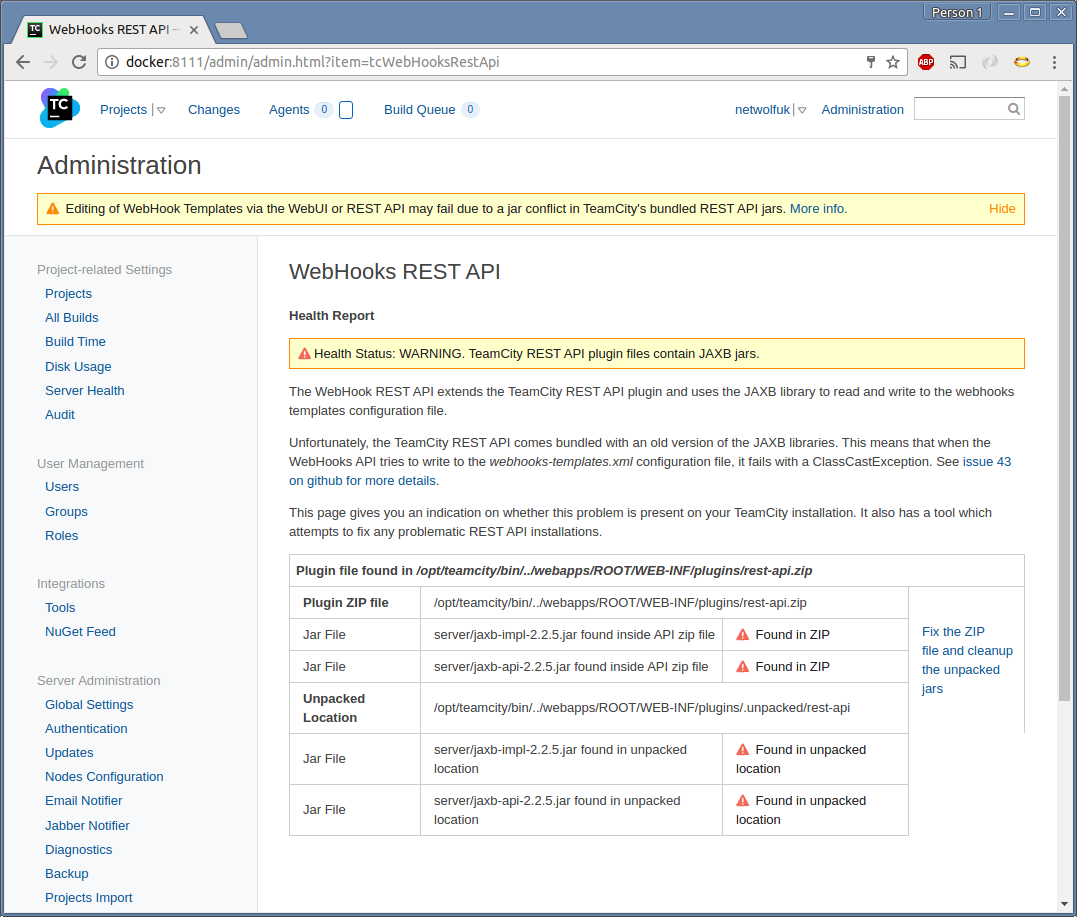The image size is (1077, 917).
Task: Open the Administration link in the header
Action: coord(862,110)
